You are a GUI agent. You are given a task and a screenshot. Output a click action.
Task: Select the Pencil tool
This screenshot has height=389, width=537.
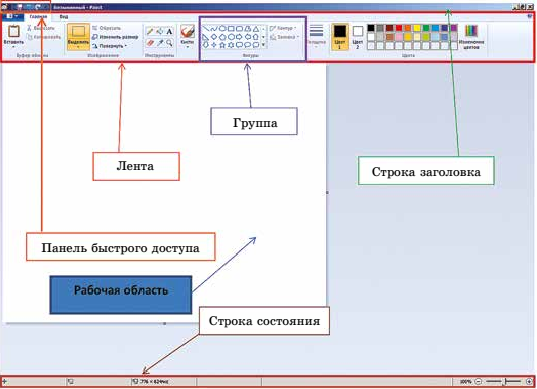point(150,32)
